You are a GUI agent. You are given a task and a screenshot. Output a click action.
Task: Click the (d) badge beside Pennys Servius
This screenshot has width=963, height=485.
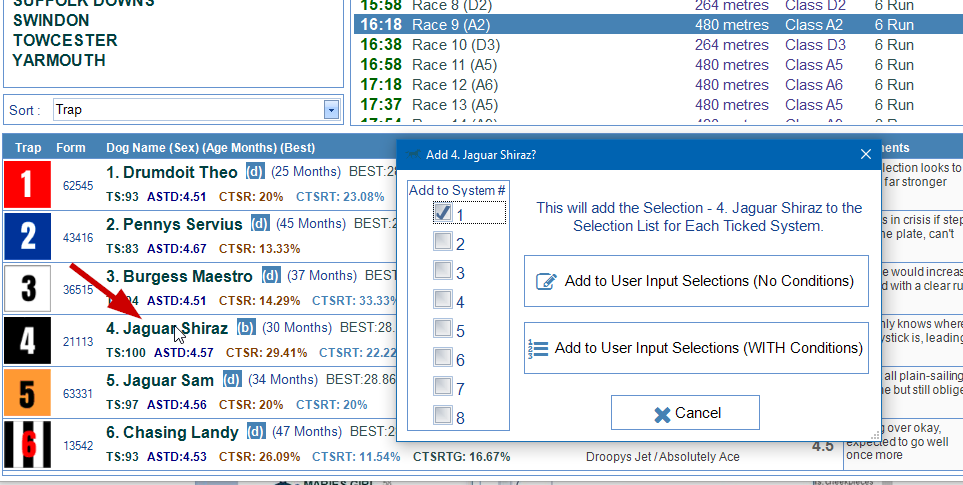(x=260, y=223)
